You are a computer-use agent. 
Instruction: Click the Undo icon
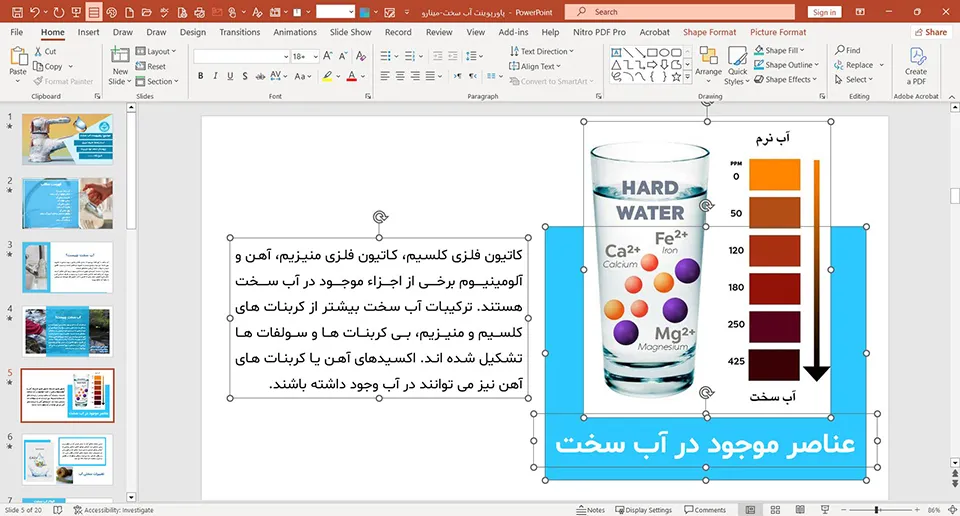pos(34,12)
